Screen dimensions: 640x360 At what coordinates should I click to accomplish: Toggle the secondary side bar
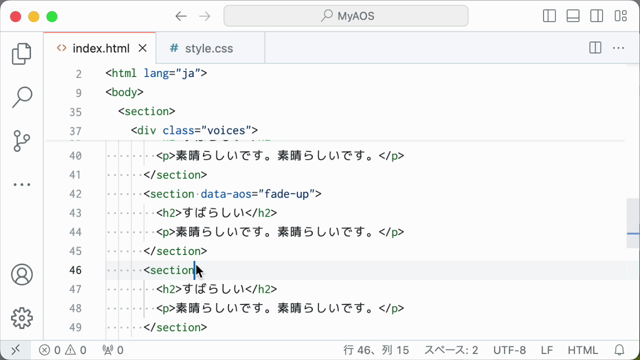coord(596,16)
